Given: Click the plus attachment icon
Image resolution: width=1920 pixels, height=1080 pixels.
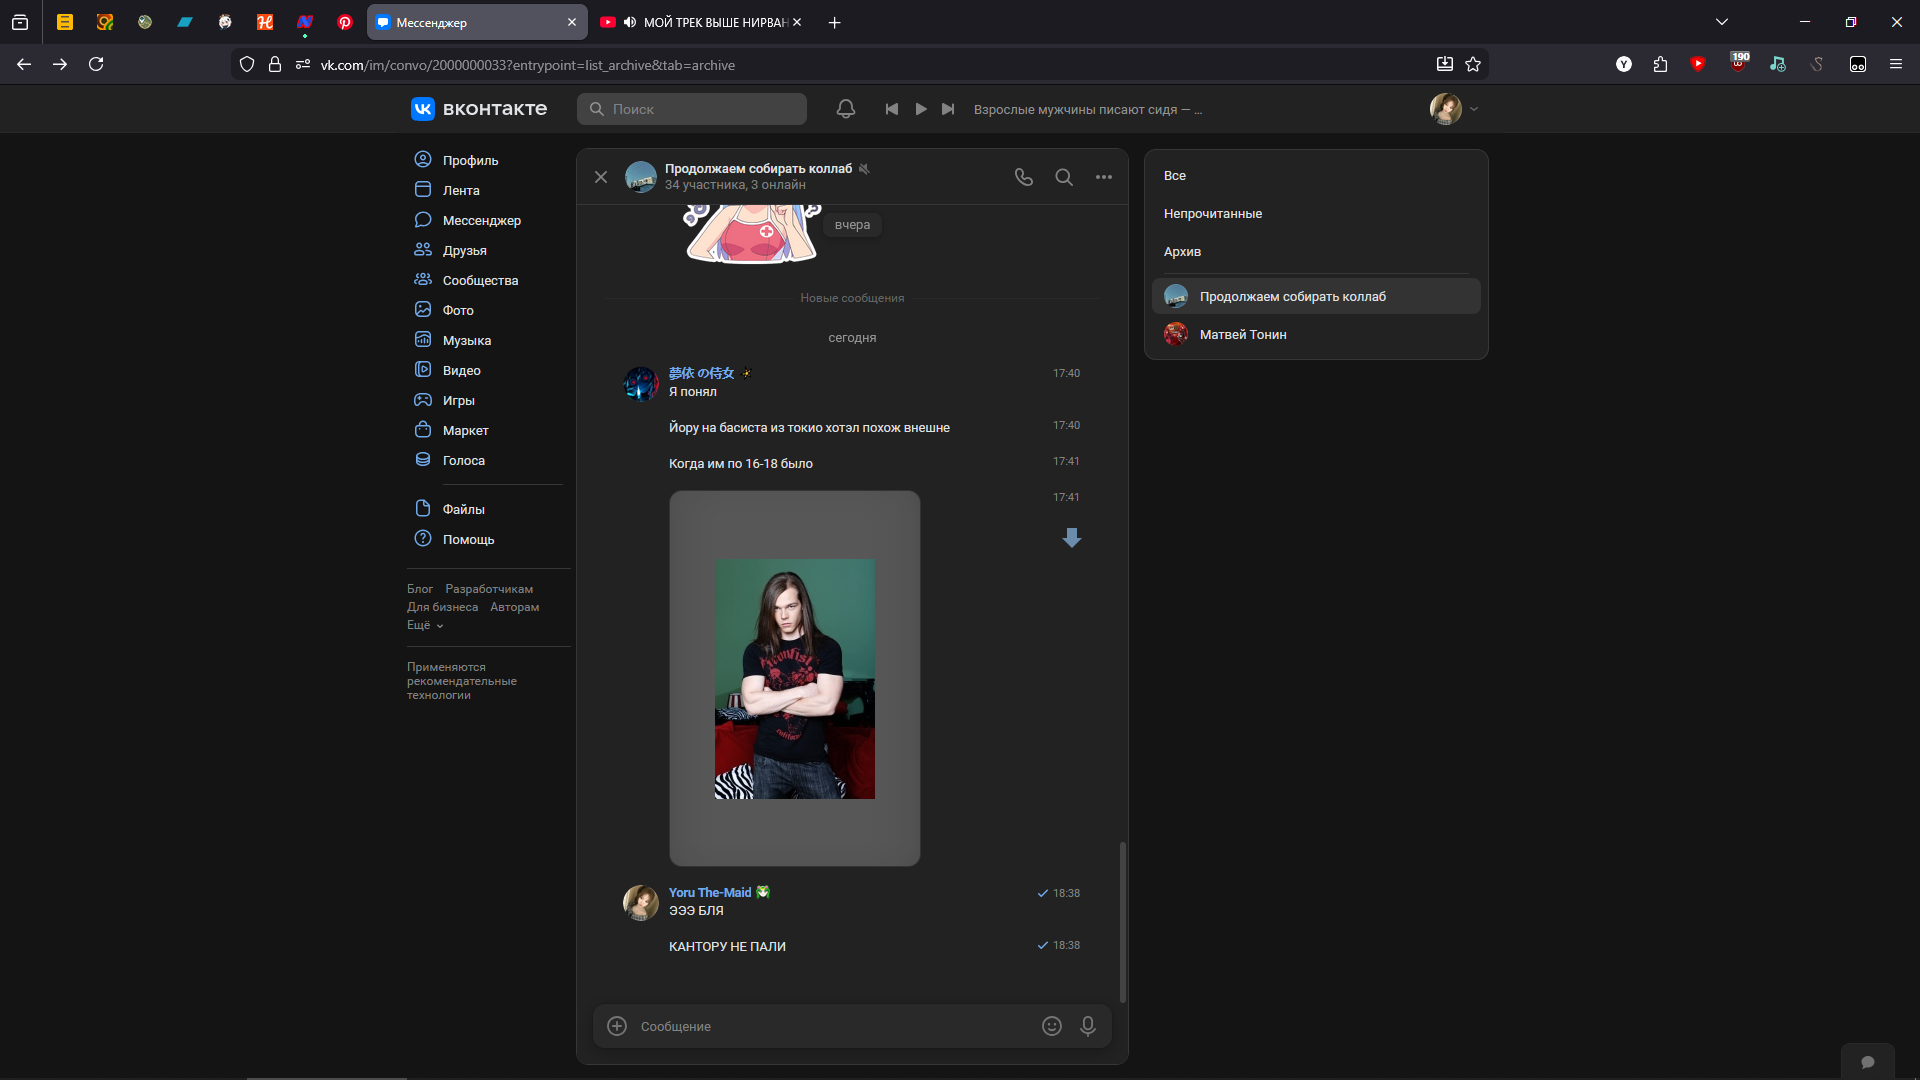Looking at the screenshot, I should click(617, 1026).
